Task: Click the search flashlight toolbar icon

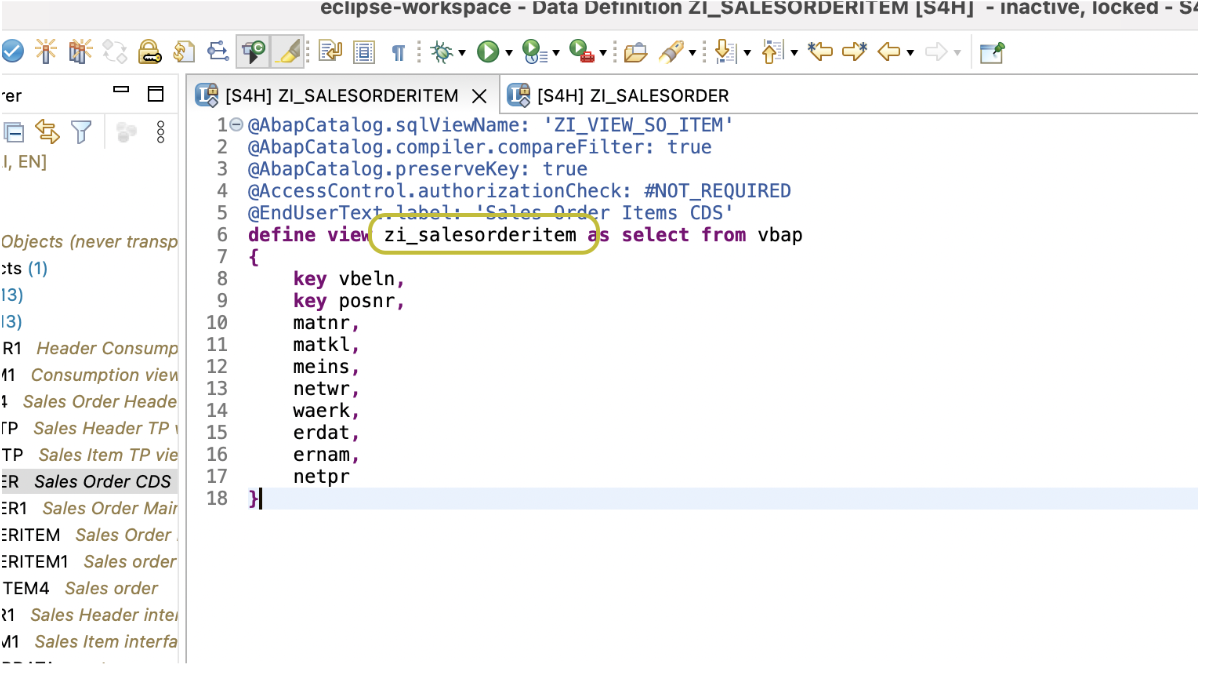Action: pos(671,51)
